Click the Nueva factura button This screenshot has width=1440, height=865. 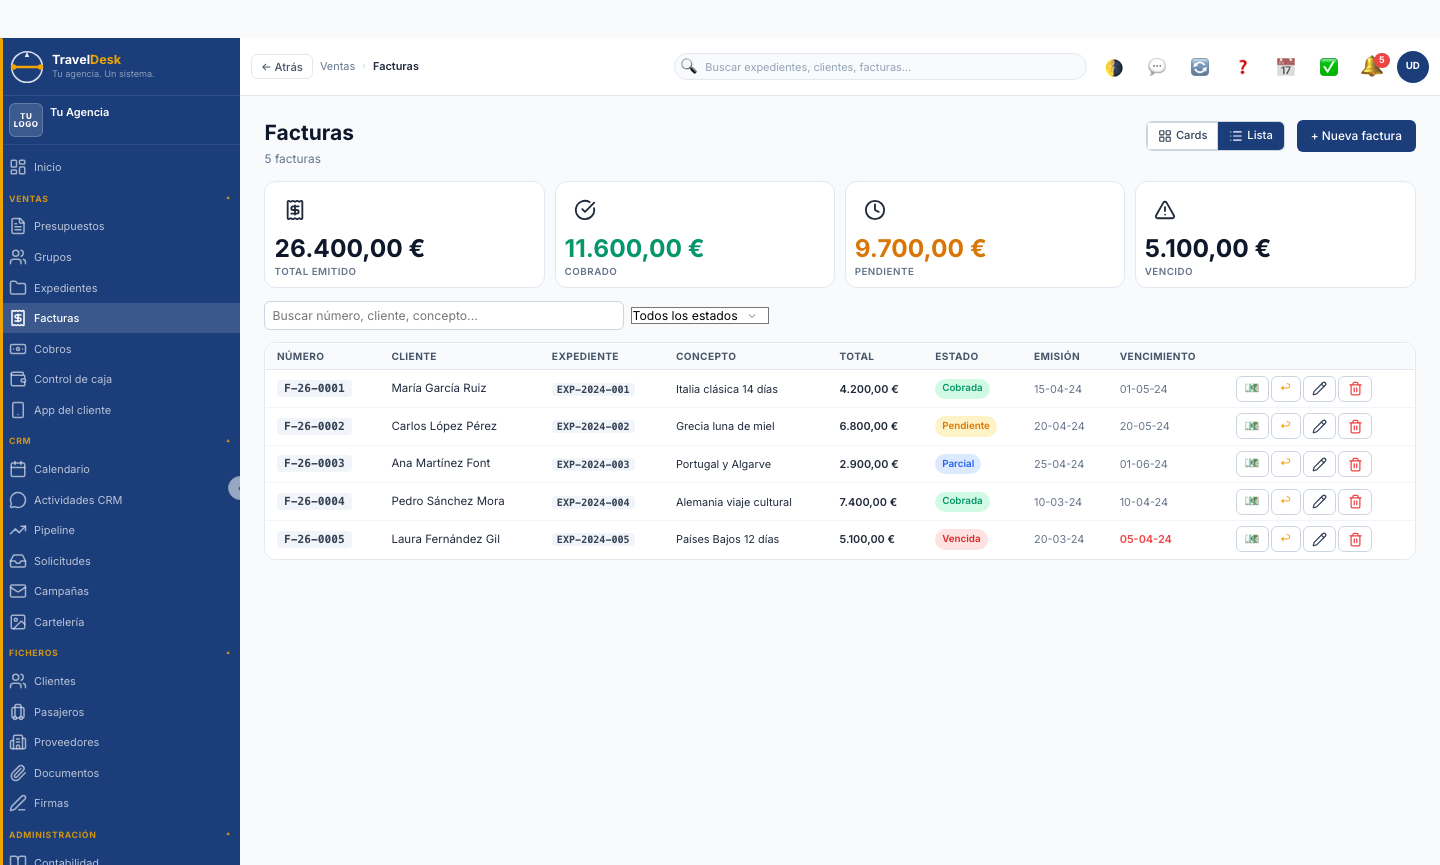tap(1356, 136)
